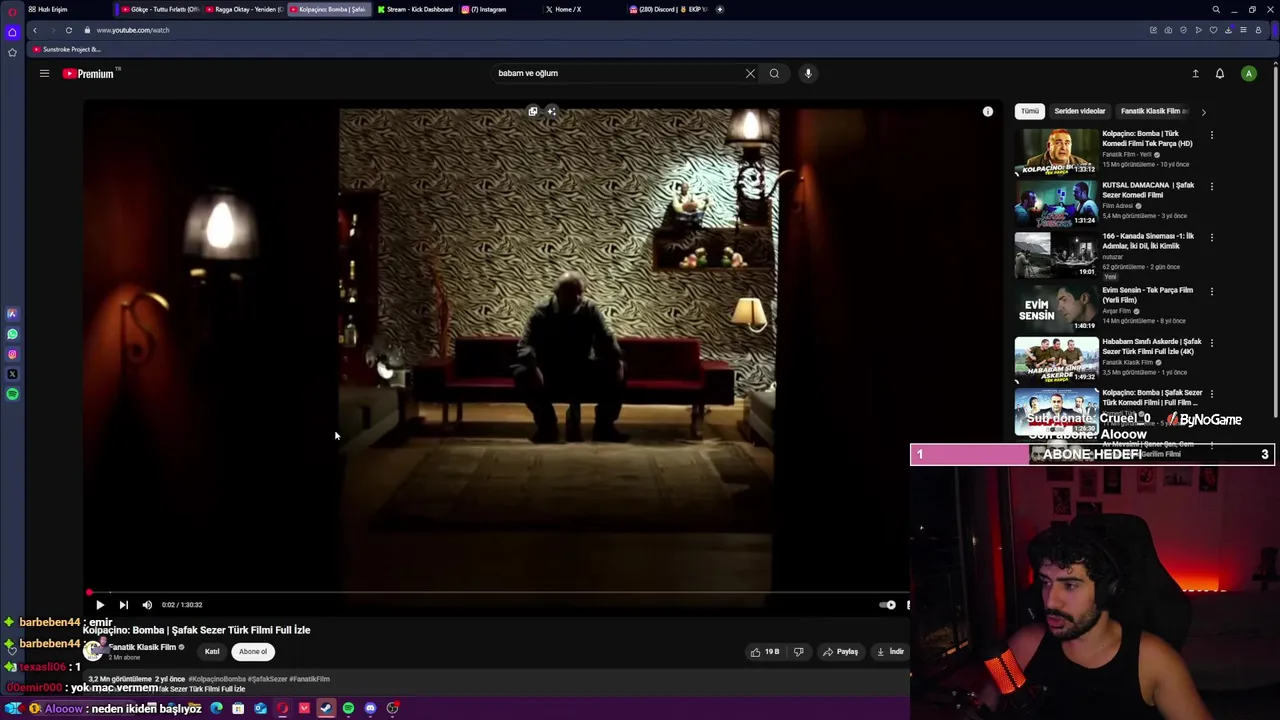Run the search with the magnifier button

click(x=774, y=73)
